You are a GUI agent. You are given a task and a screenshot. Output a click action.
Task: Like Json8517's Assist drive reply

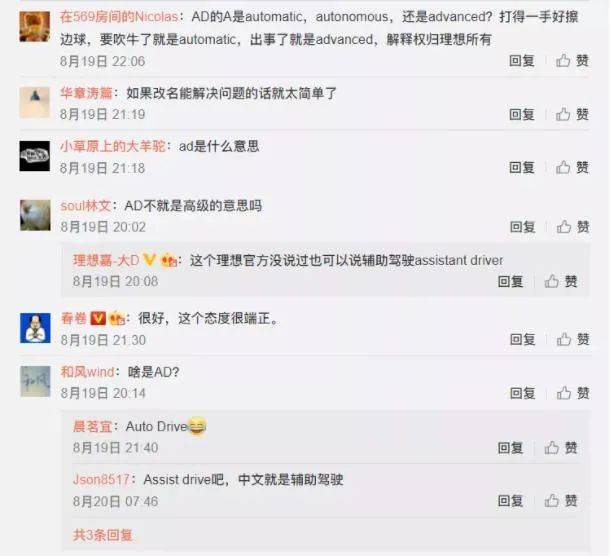(x=561, y=501)
